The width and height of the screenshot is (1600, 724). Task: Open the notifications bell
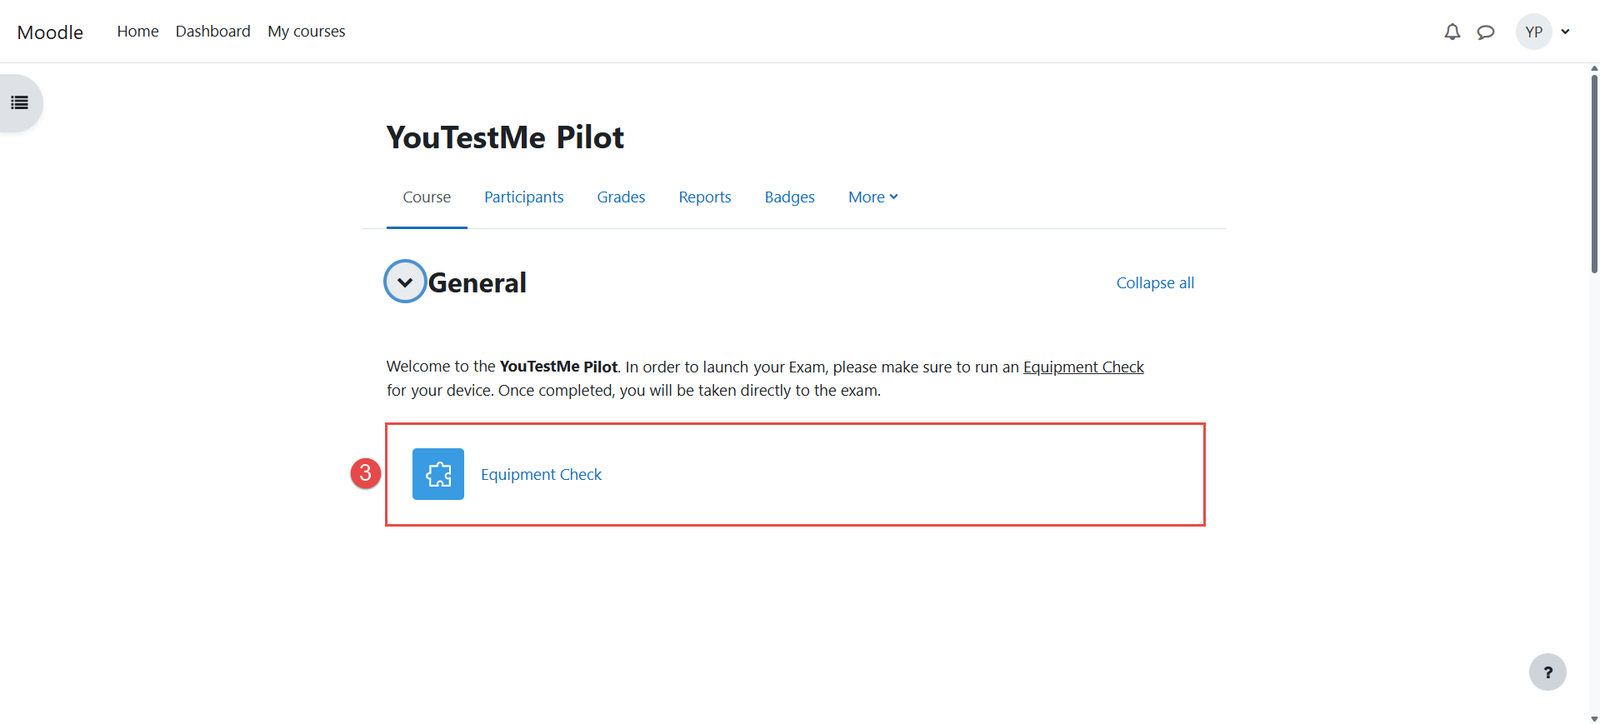coord(1452,32)
